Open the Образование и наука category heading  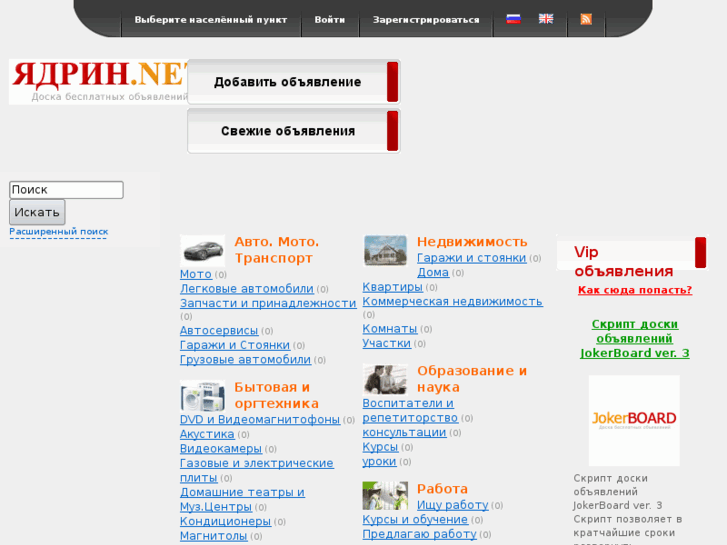click(472, 378)
